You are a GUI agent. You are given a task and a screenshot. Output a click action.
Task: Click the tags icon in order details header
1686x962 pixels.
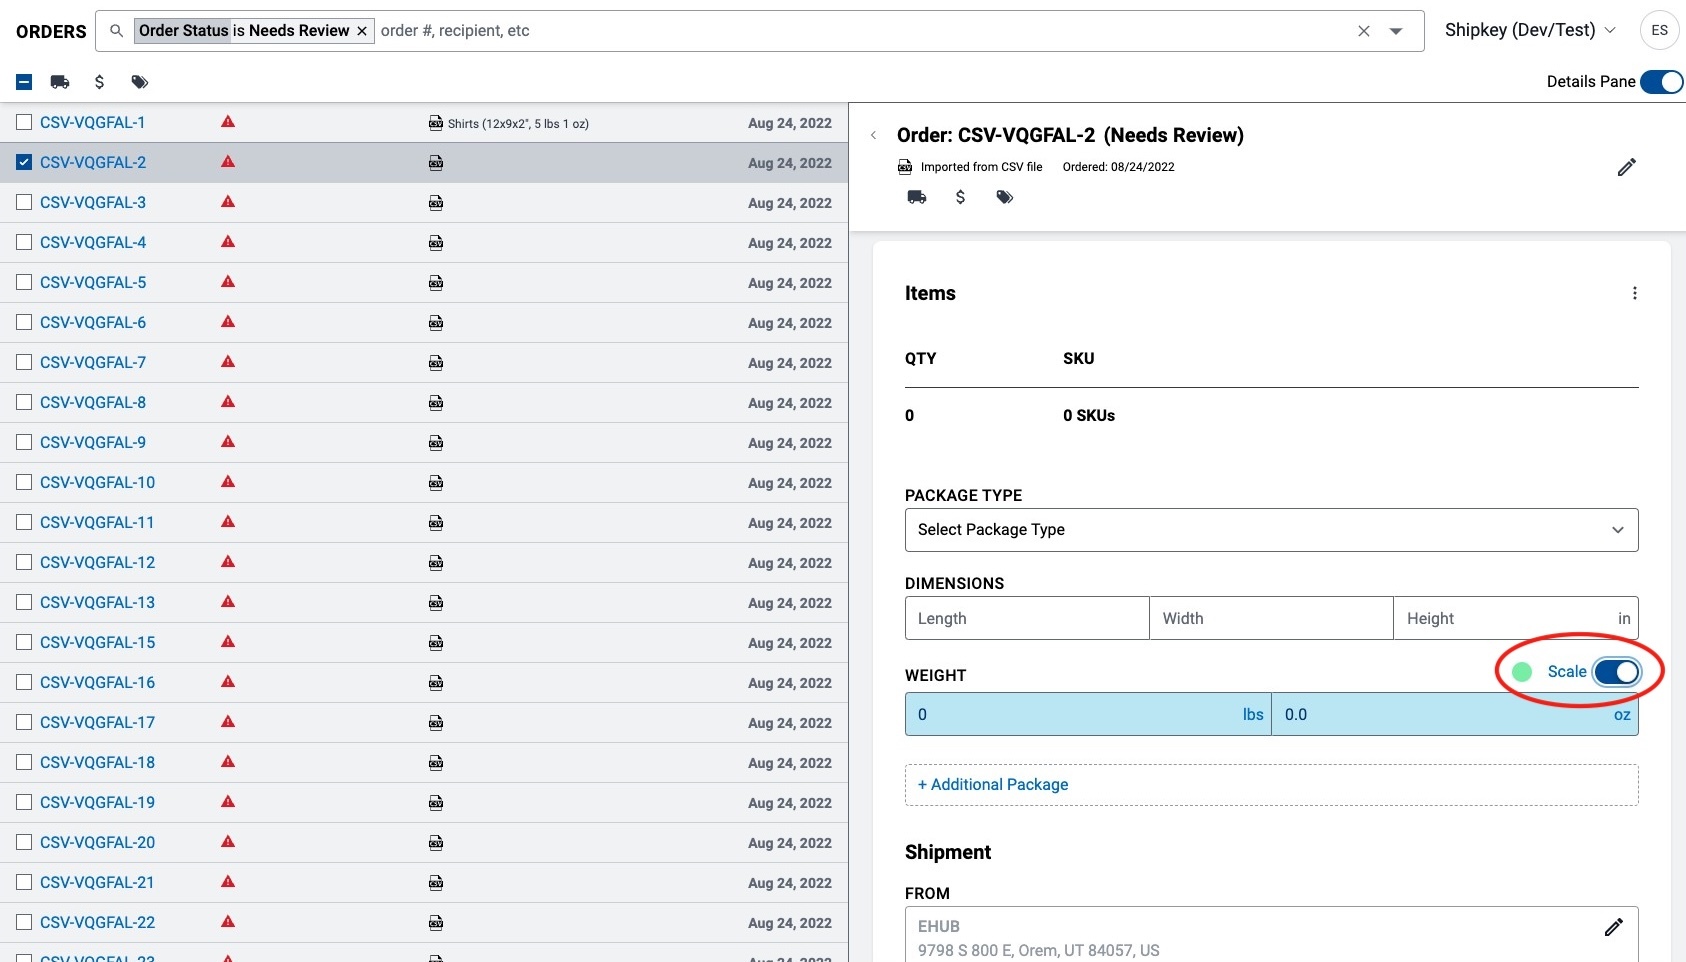1004,197
